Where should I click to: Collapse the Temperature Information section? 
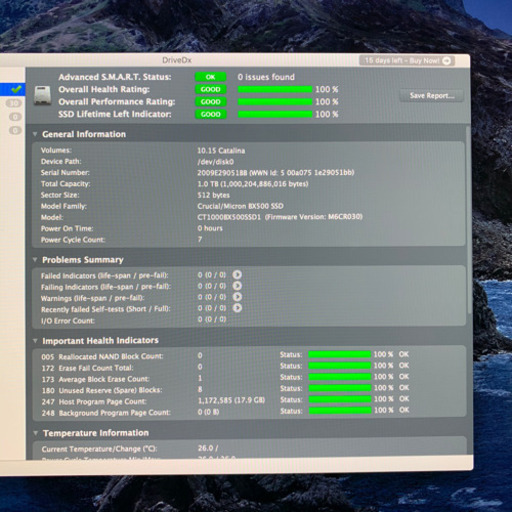(36, 433)
